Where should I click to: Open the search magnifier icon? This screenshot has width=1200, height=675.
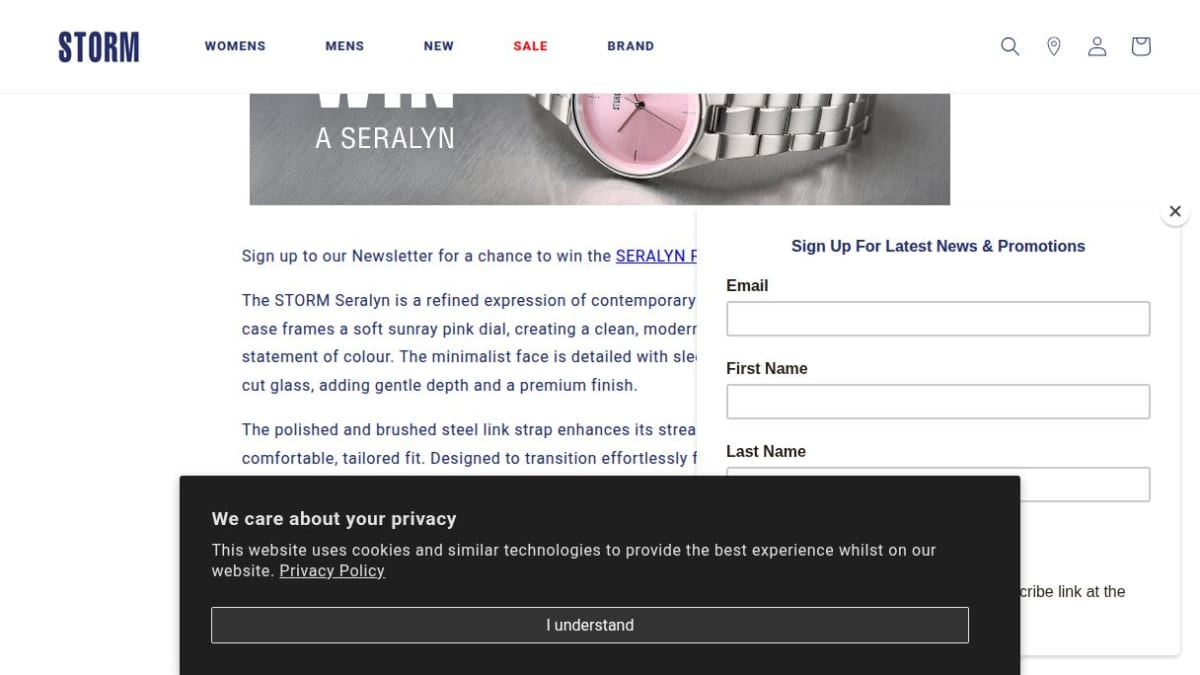click(x=1010, y=46)
